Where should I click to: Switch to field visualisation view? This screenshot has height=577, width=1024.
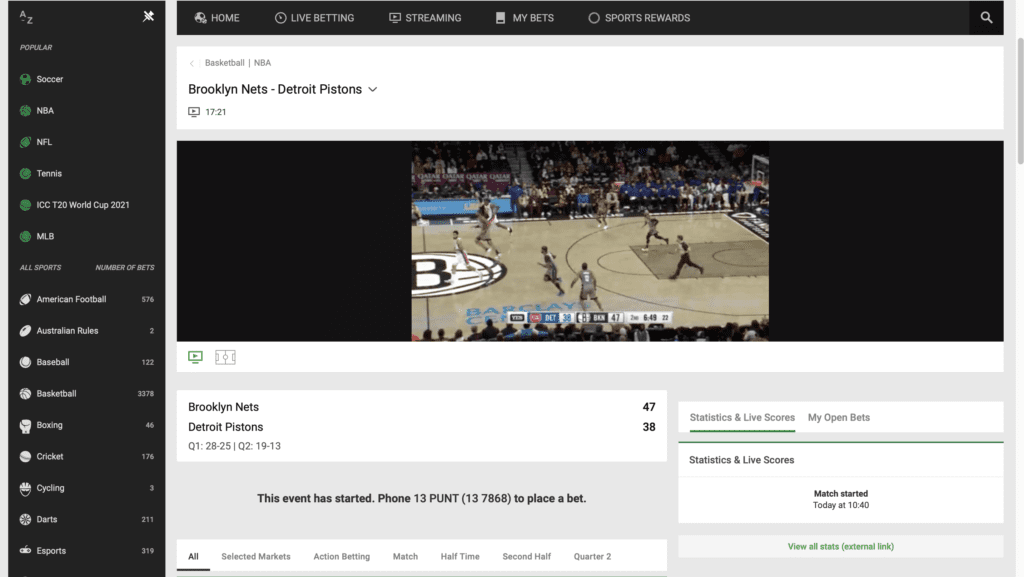tap(225, 357)
